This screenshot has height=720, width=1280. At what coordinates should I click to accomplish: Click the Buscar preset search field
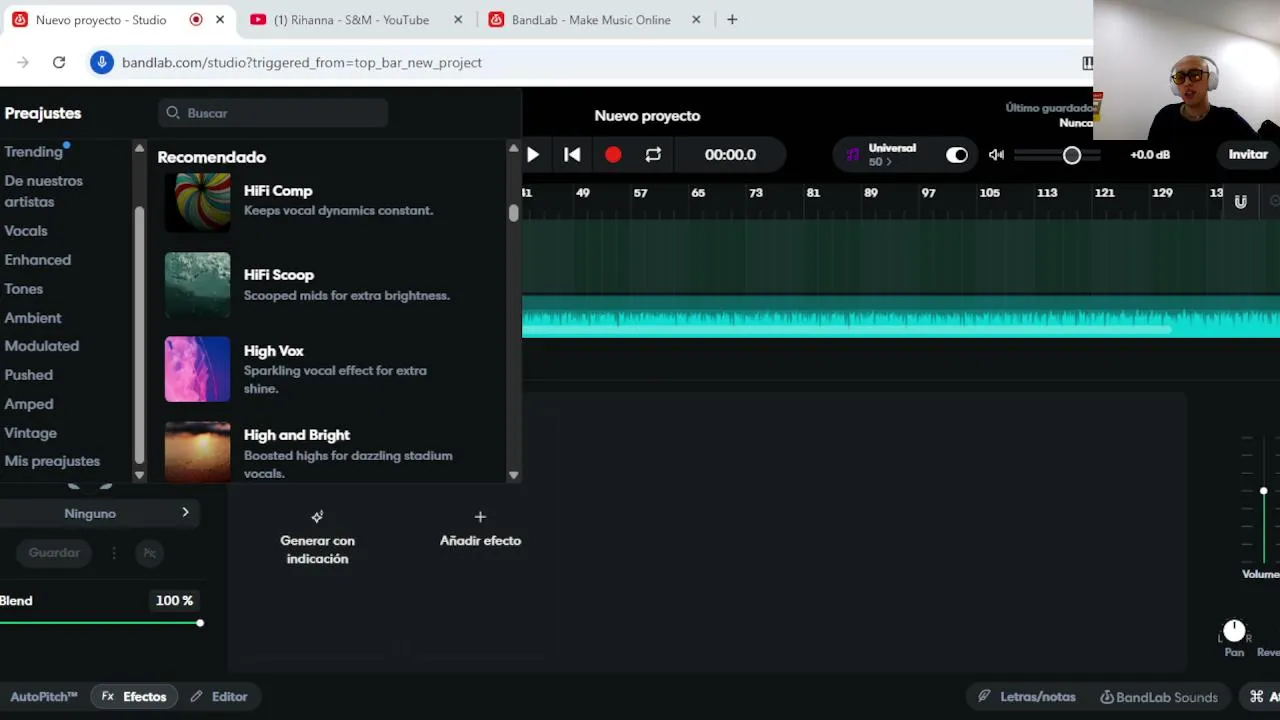[273, 113]
